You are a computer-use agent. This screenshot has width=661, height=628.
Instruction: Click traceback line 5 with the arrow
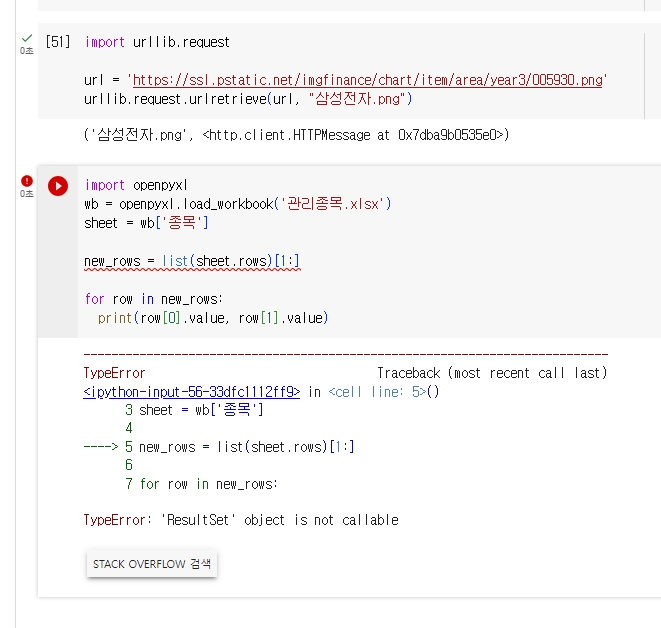(x=219, y=447)
